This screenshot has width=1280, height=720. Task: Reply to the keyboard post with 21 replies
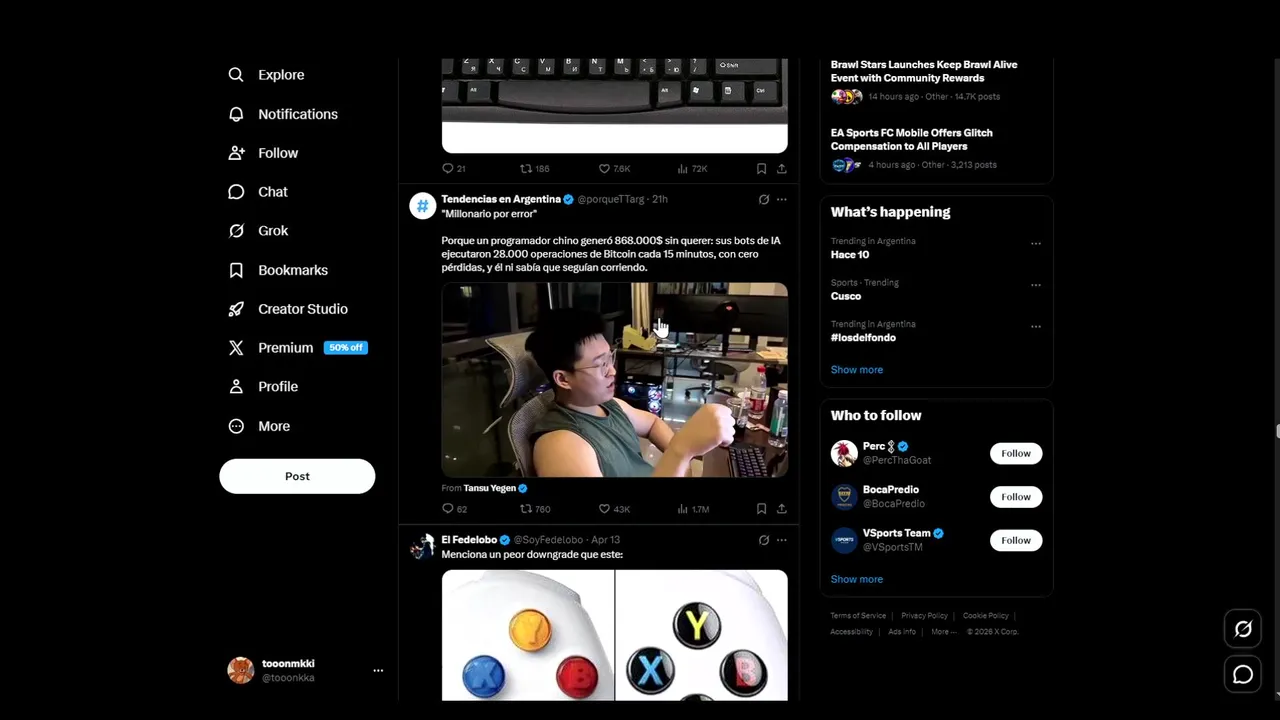(454, 169)
